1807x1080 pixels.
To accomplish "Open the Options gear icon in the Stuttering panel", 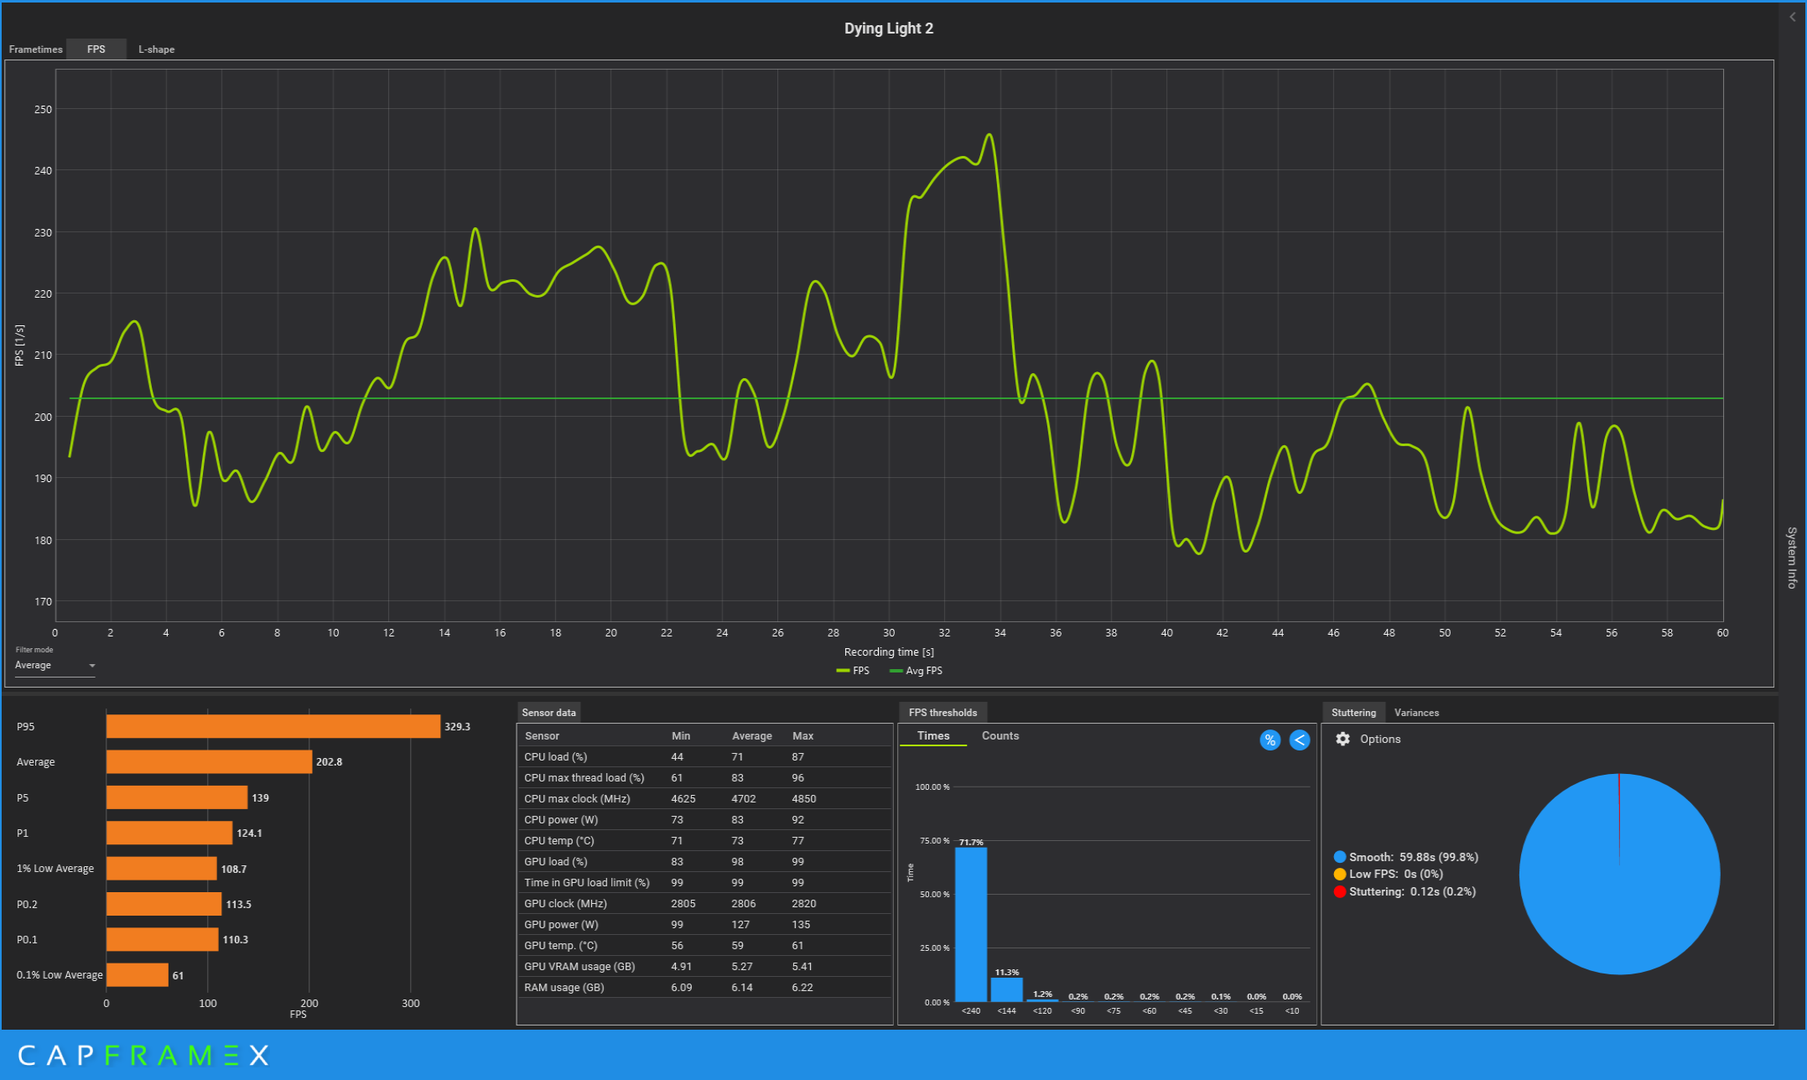I will coord(1343,739).
